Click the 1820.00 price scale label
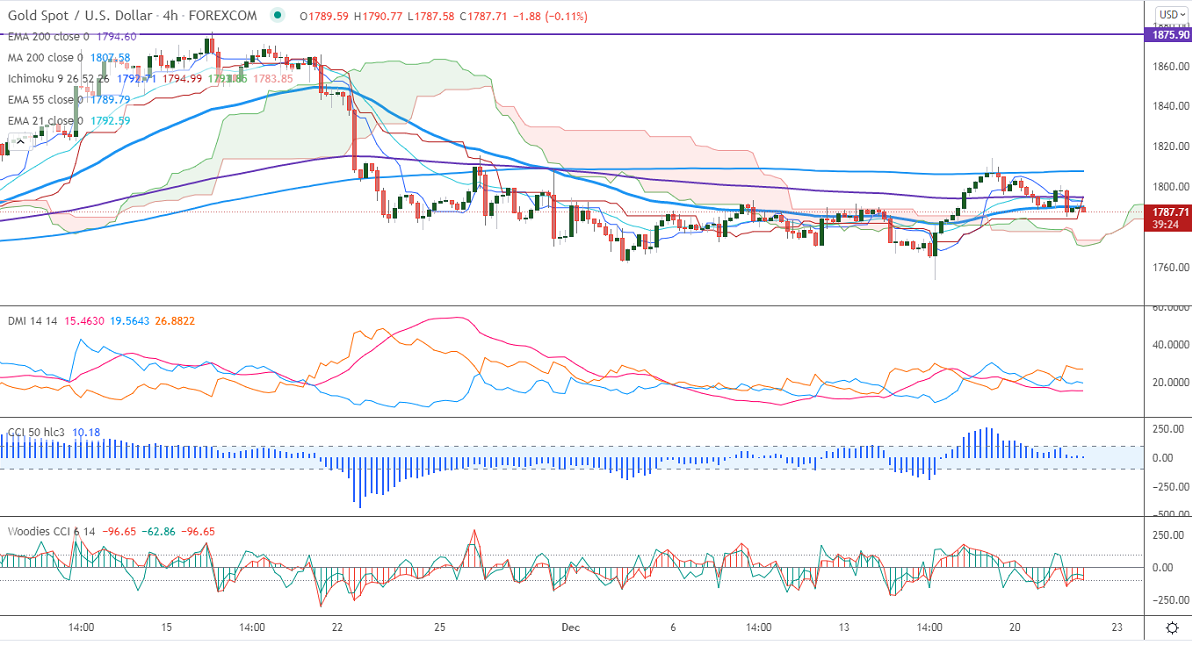Image resolution: width=1192 pixels, height=645 pixels. pyautogui.click(x=1171, y=147)
